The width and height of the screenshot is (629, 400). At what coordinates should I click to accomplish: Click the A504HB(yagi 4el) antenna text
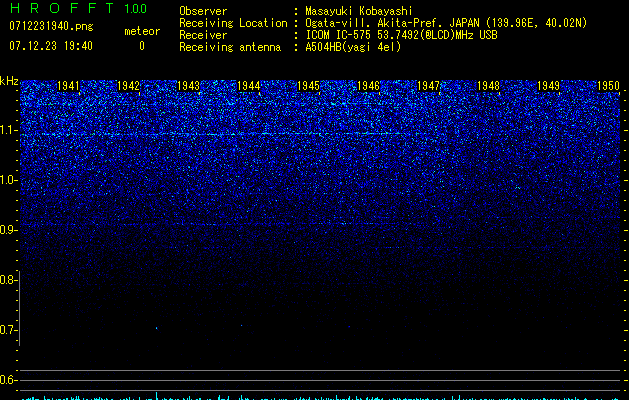(x=353, y=47)
